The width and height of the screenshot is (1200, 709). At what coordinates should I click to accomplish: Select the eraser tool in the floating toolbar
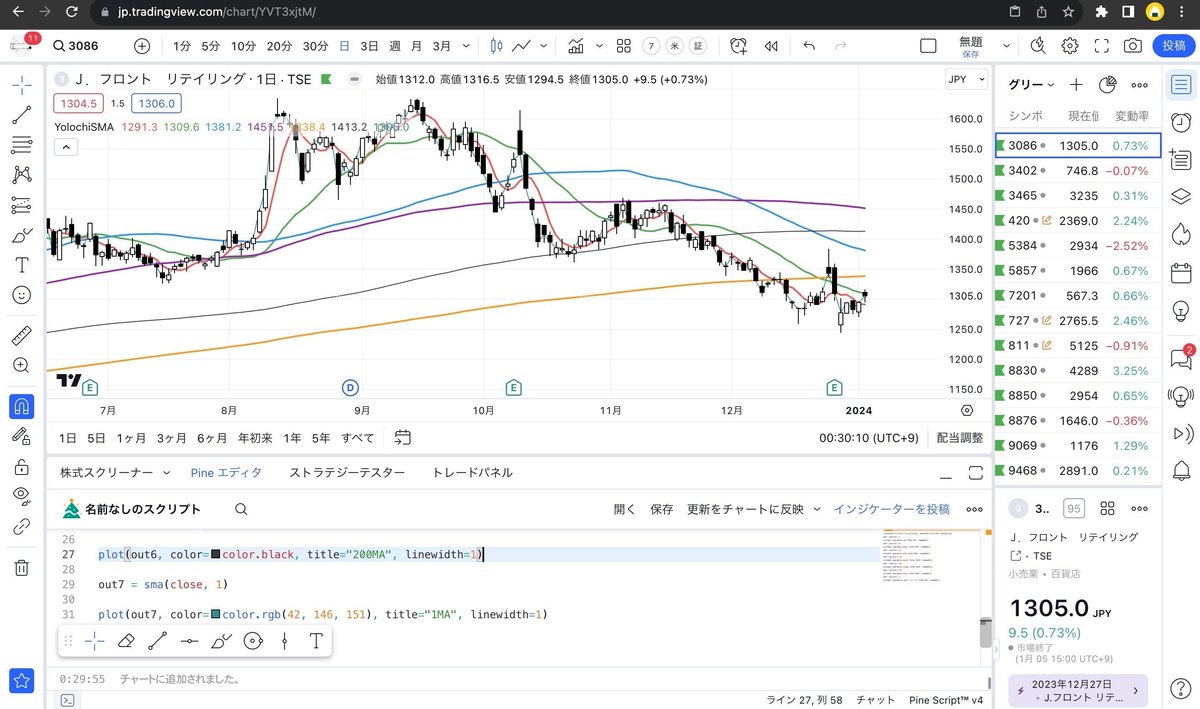[x=126, y=641]
